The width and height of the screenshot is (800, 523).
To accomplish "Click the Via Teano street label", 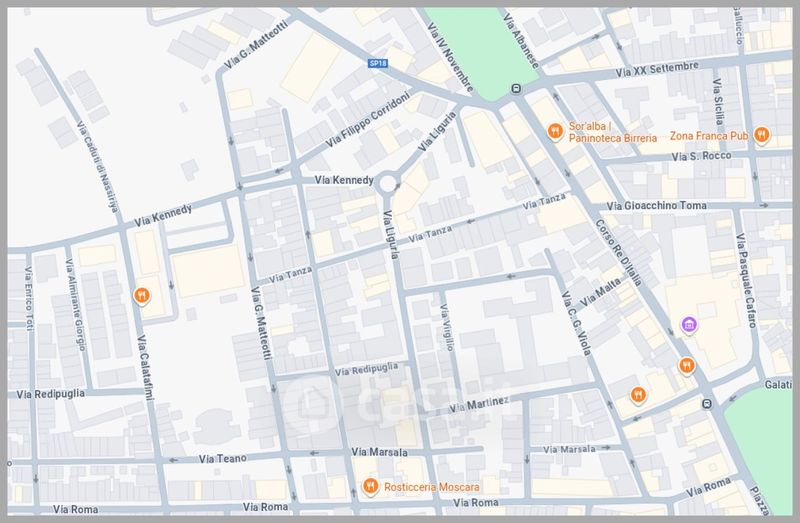I will (x=221, y=458).
